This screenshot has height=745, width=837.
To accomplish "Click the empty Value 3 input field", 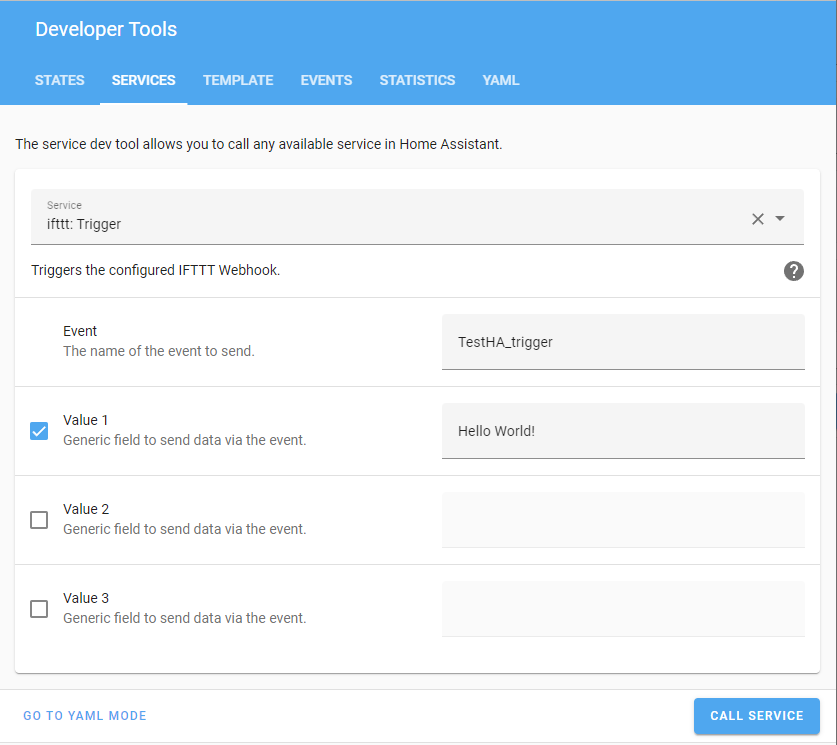I will click(x=622, y=609).
